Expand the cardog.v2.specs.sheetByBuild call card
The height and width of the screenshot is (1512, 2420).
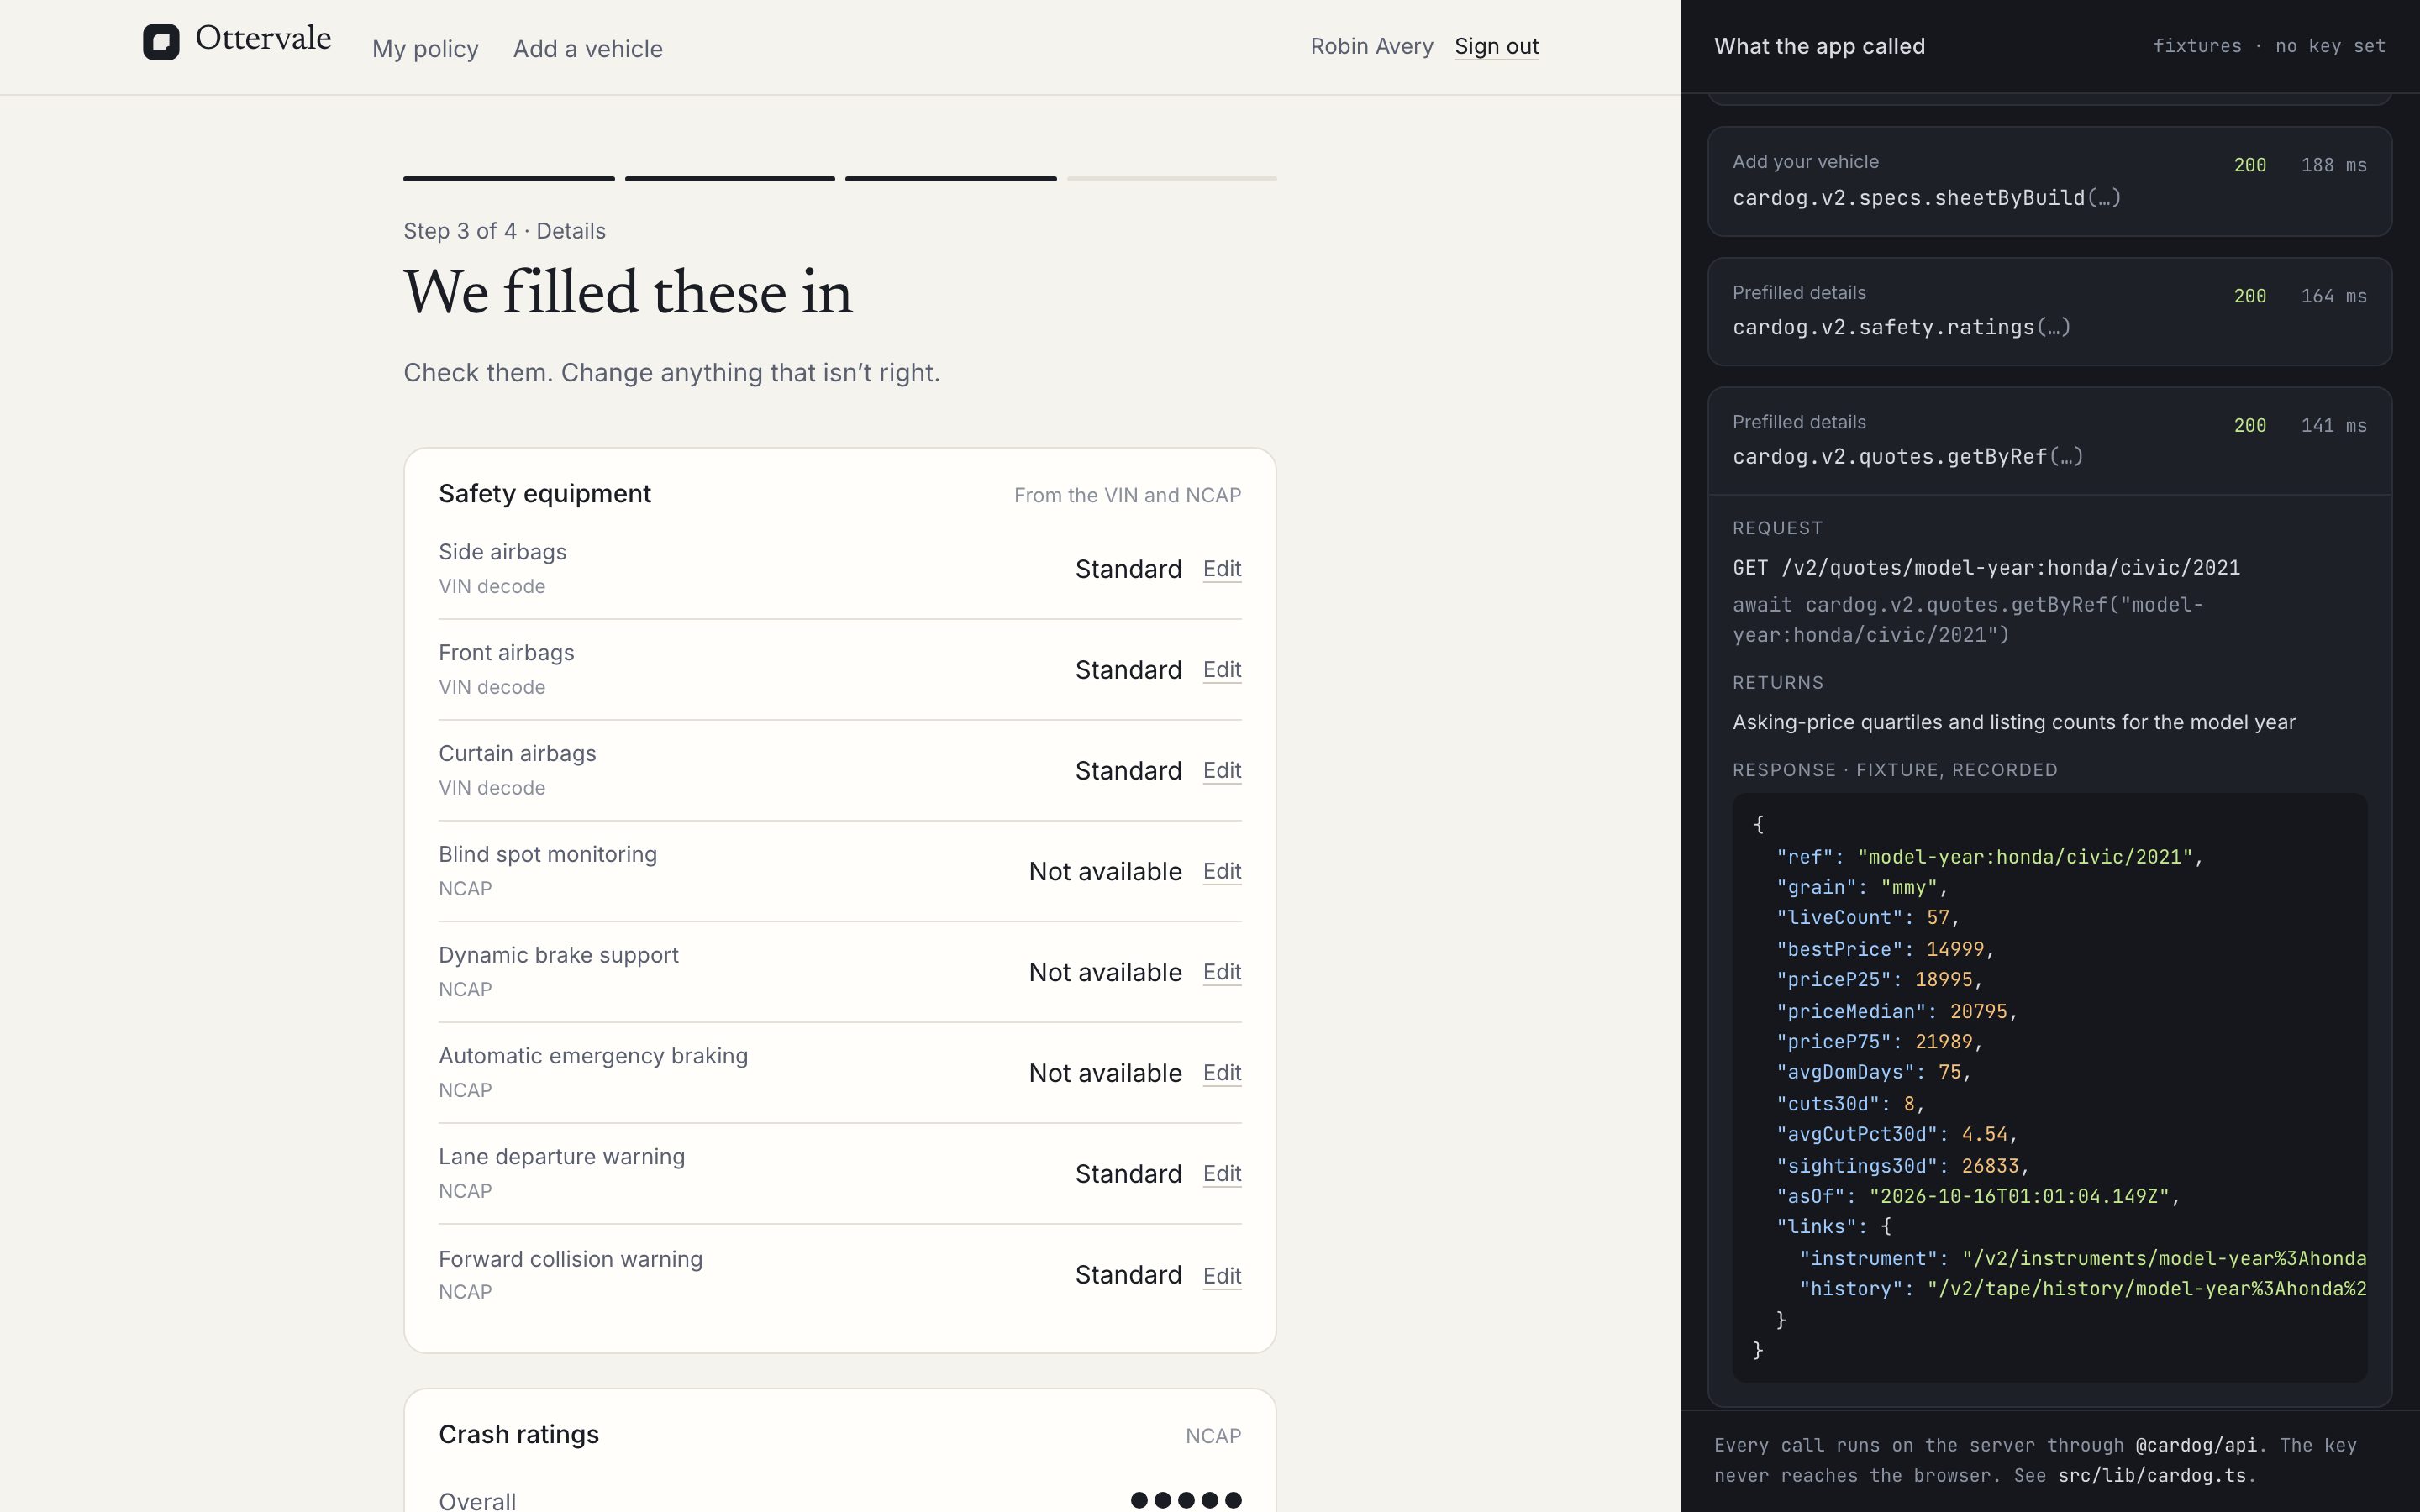click(2049, 181)
